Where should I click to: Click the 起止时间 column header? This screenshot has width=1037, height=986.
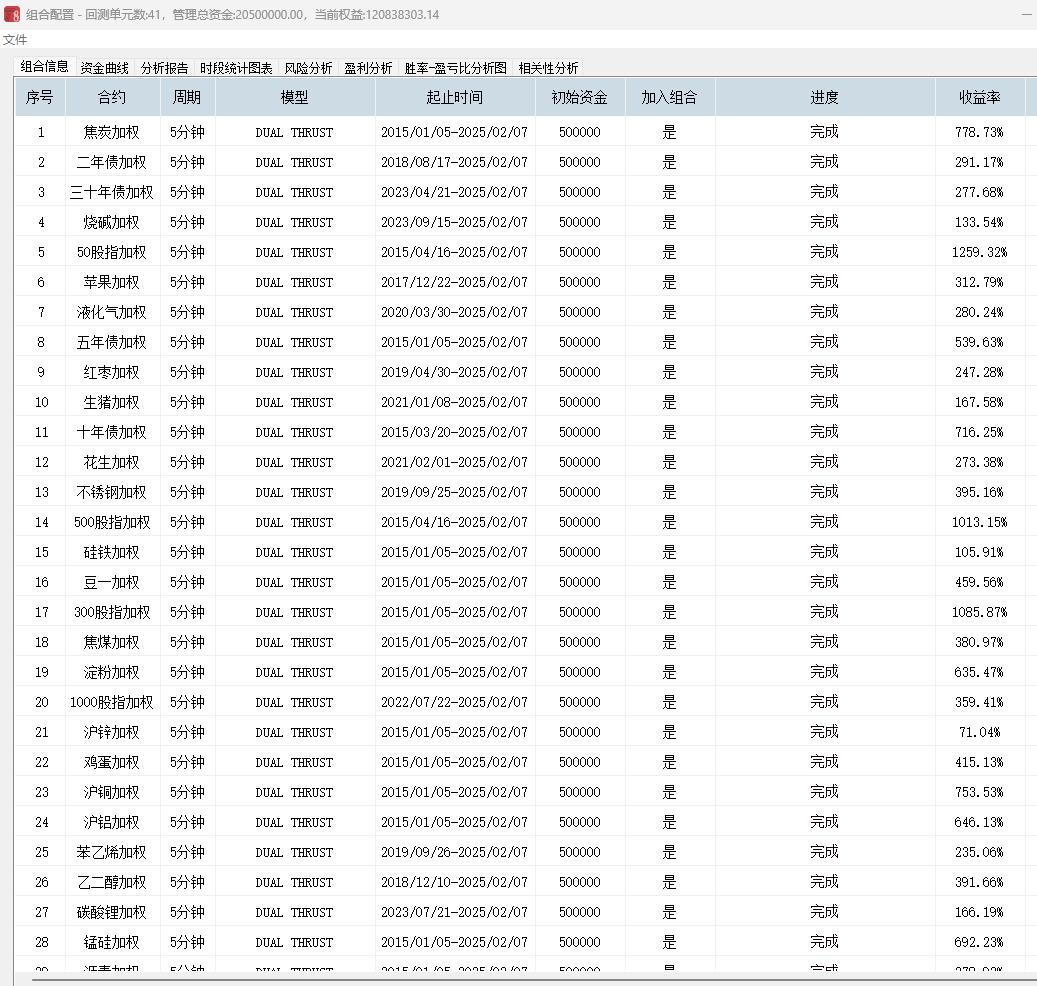click(456, 97)
